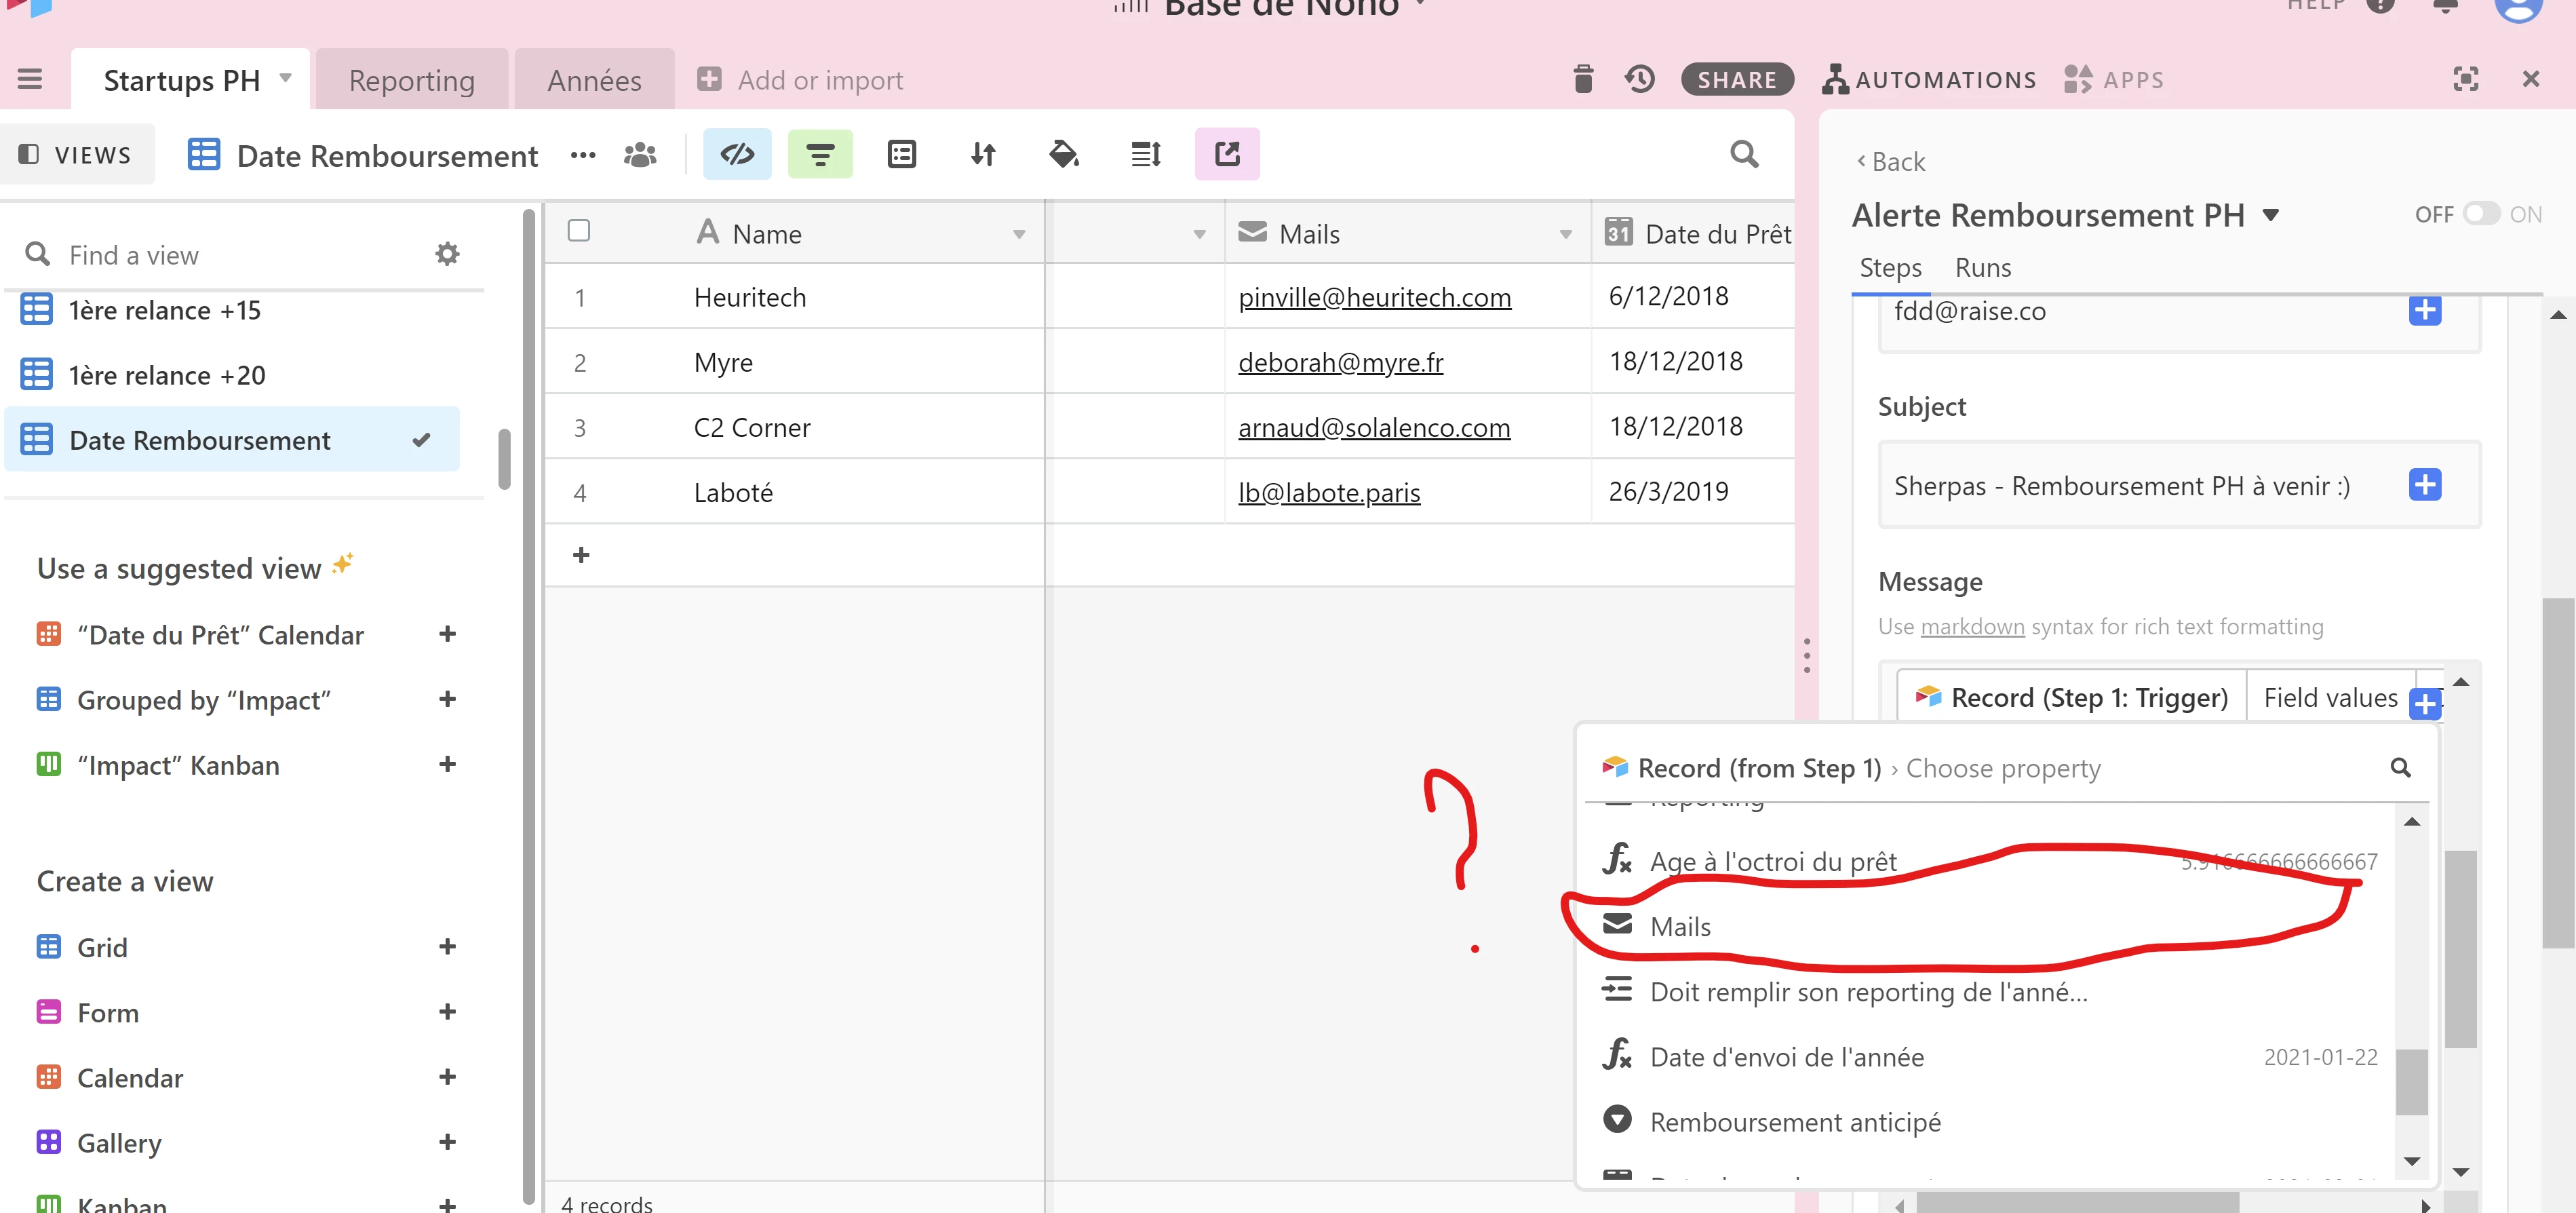Add the "Impact" Kanban suggested view
Screen dimensions: 2576x1213
[447, 764]
